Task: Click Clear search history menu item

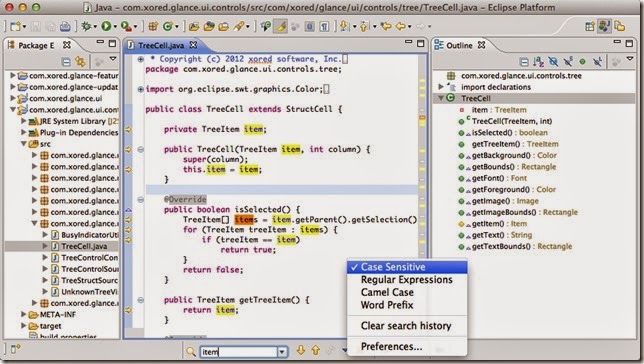Action: (407, 326)
